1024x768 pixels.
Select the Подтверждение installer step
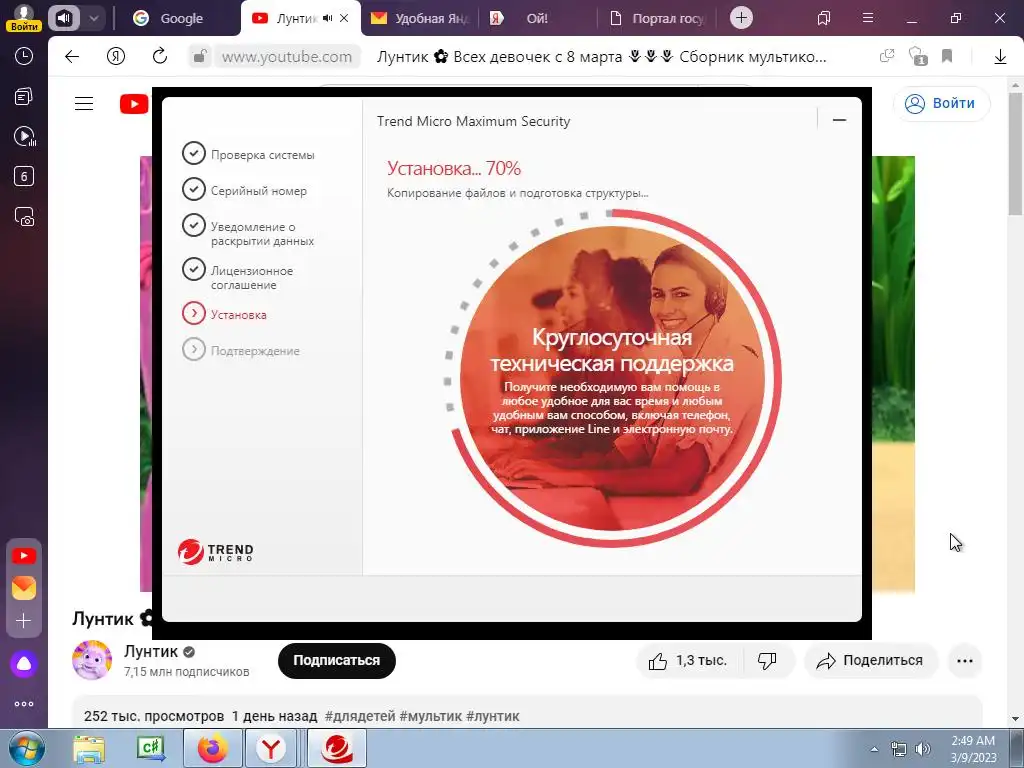pyautogui.click(x=241, y=350)
